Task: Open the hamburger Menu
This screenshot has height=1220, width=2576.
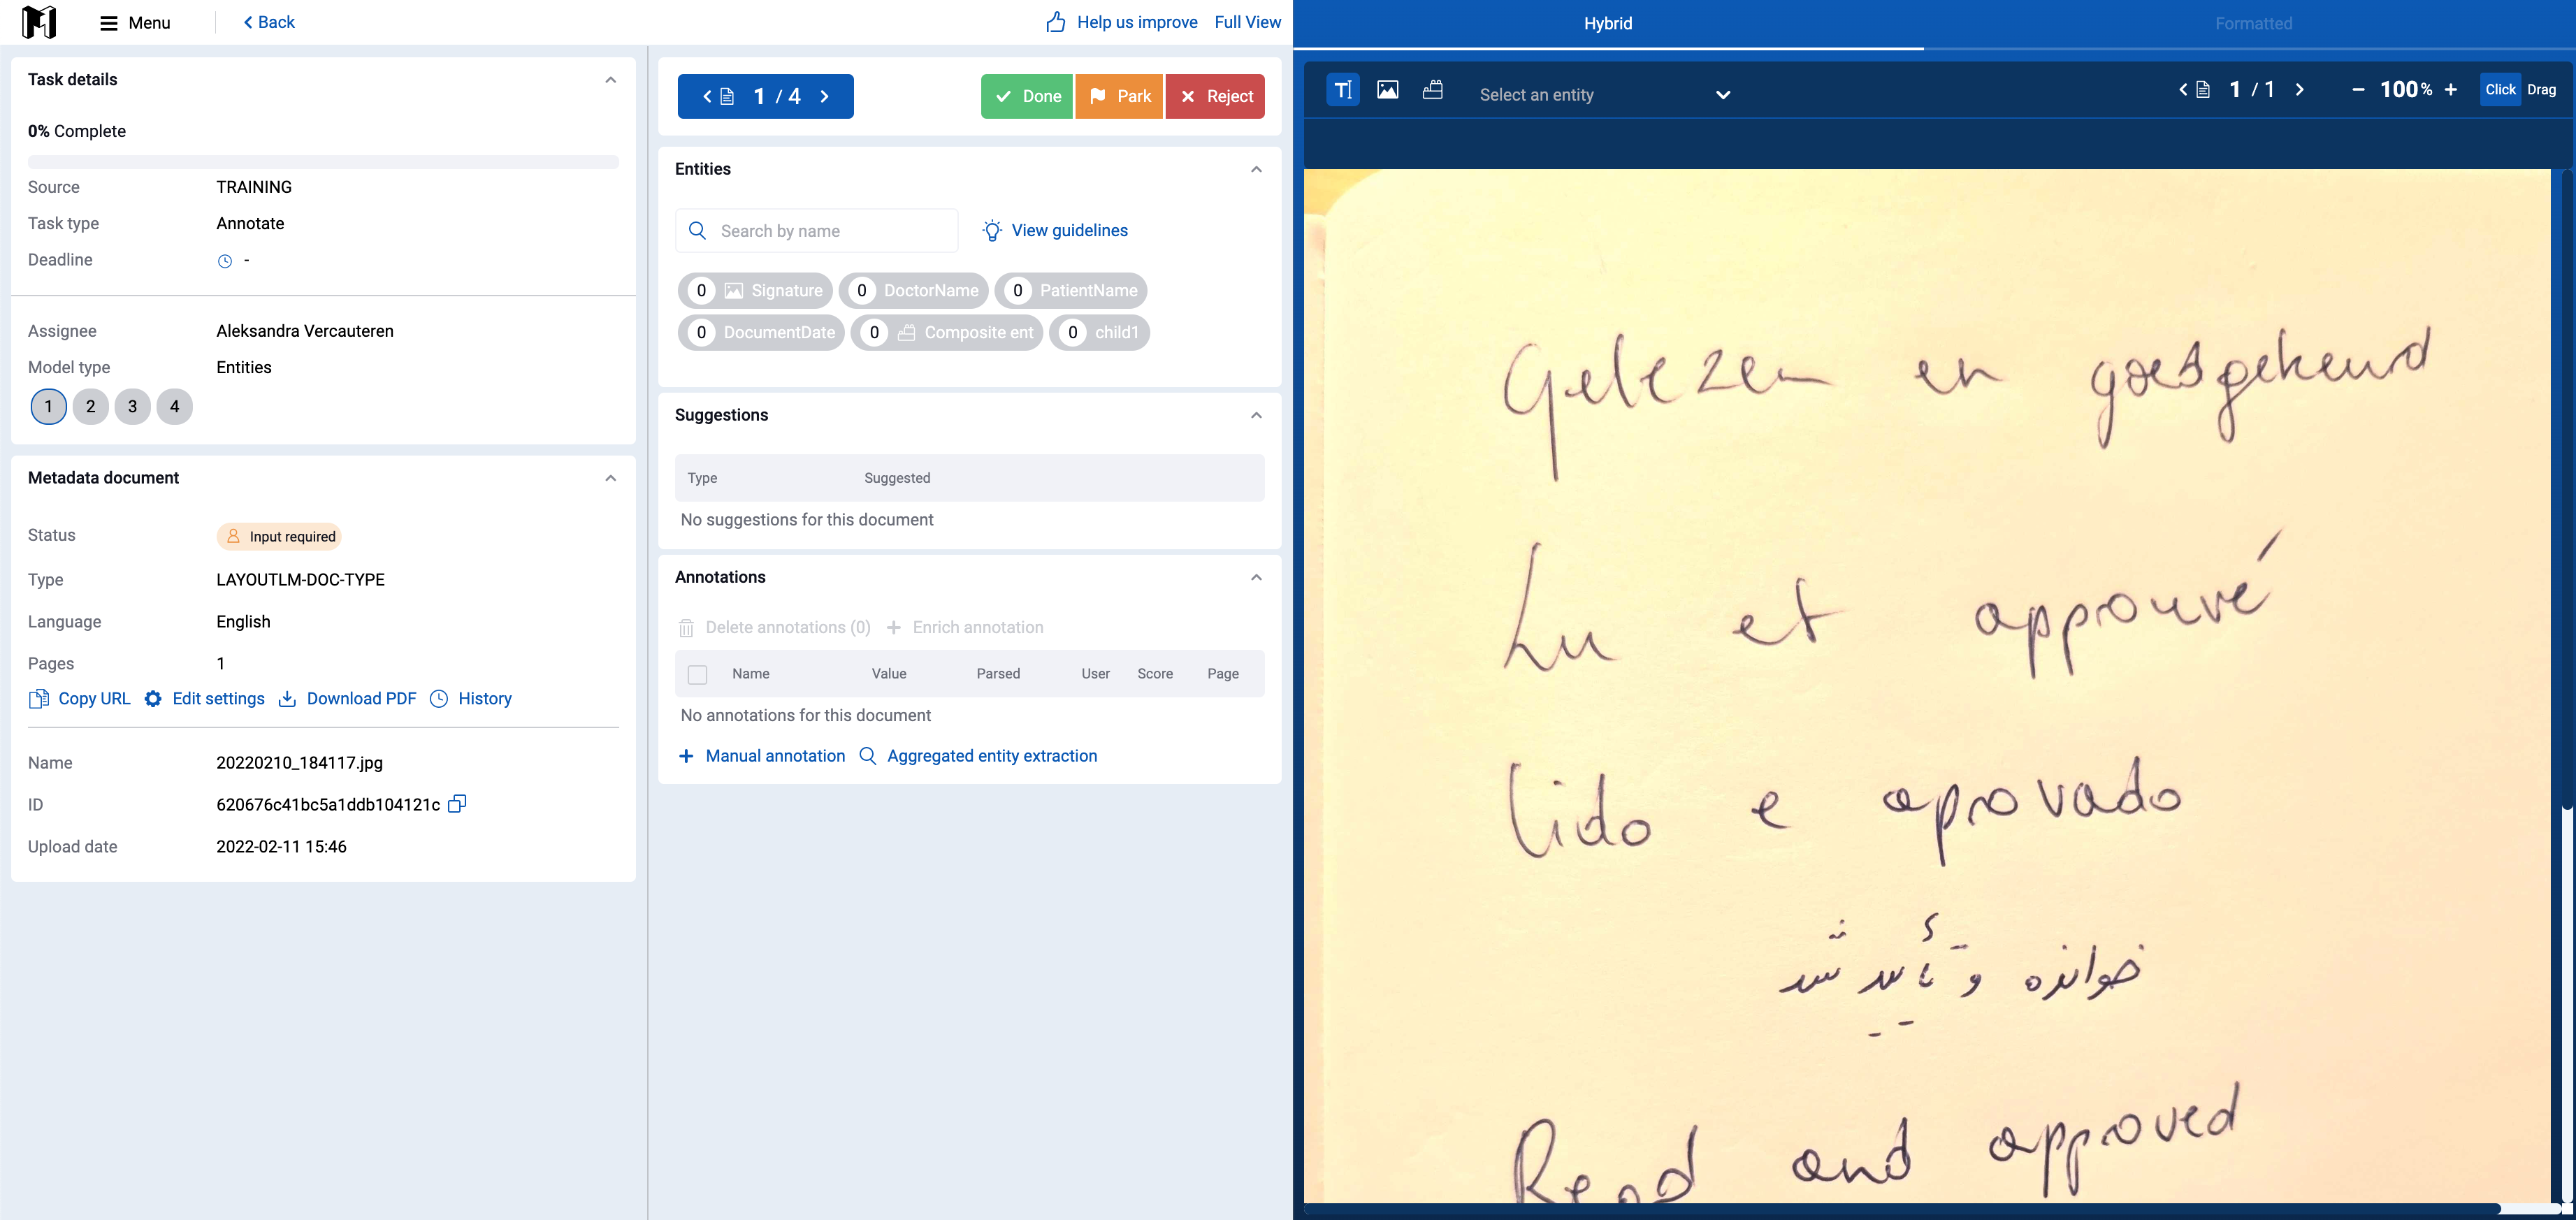Action: point(135,22)
